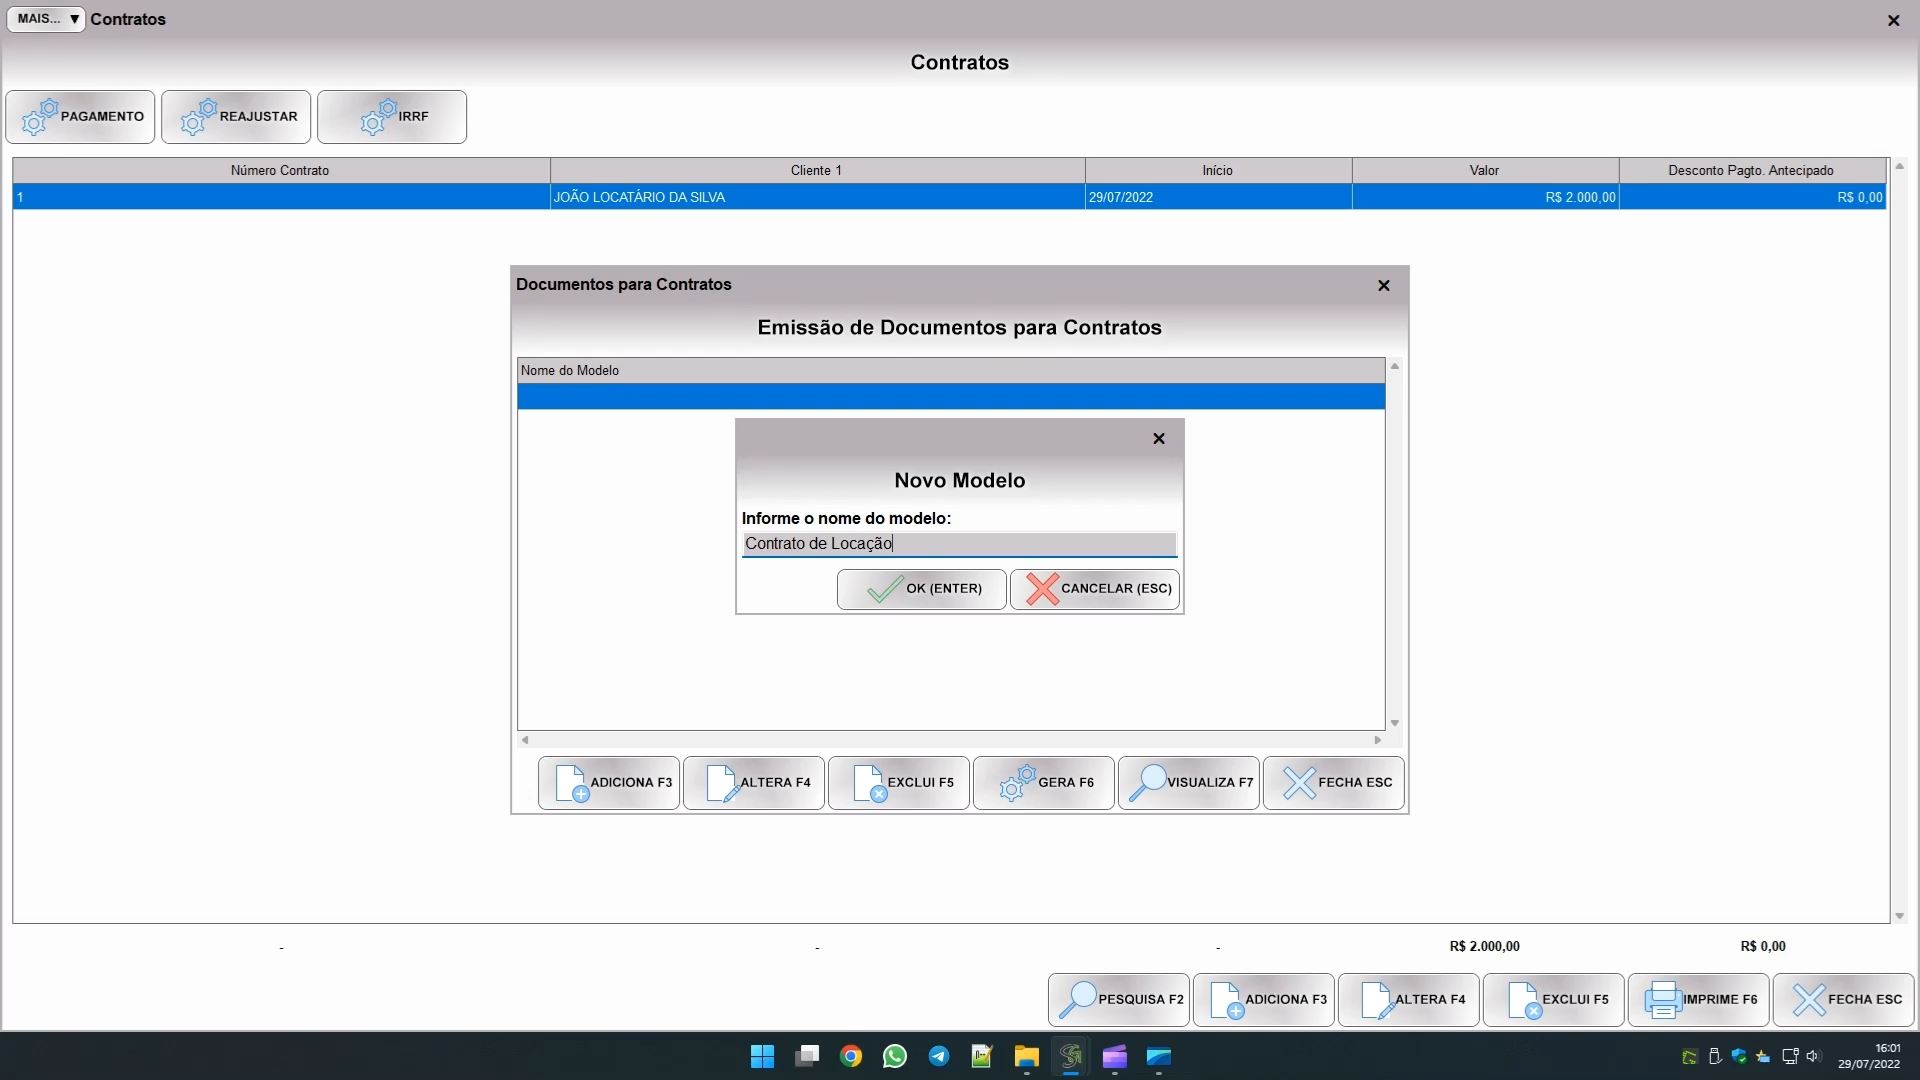This screenshot has height=1080, width=1920.
Task: Expand the MAIS... dropdown menu
Action: point(46,19)
